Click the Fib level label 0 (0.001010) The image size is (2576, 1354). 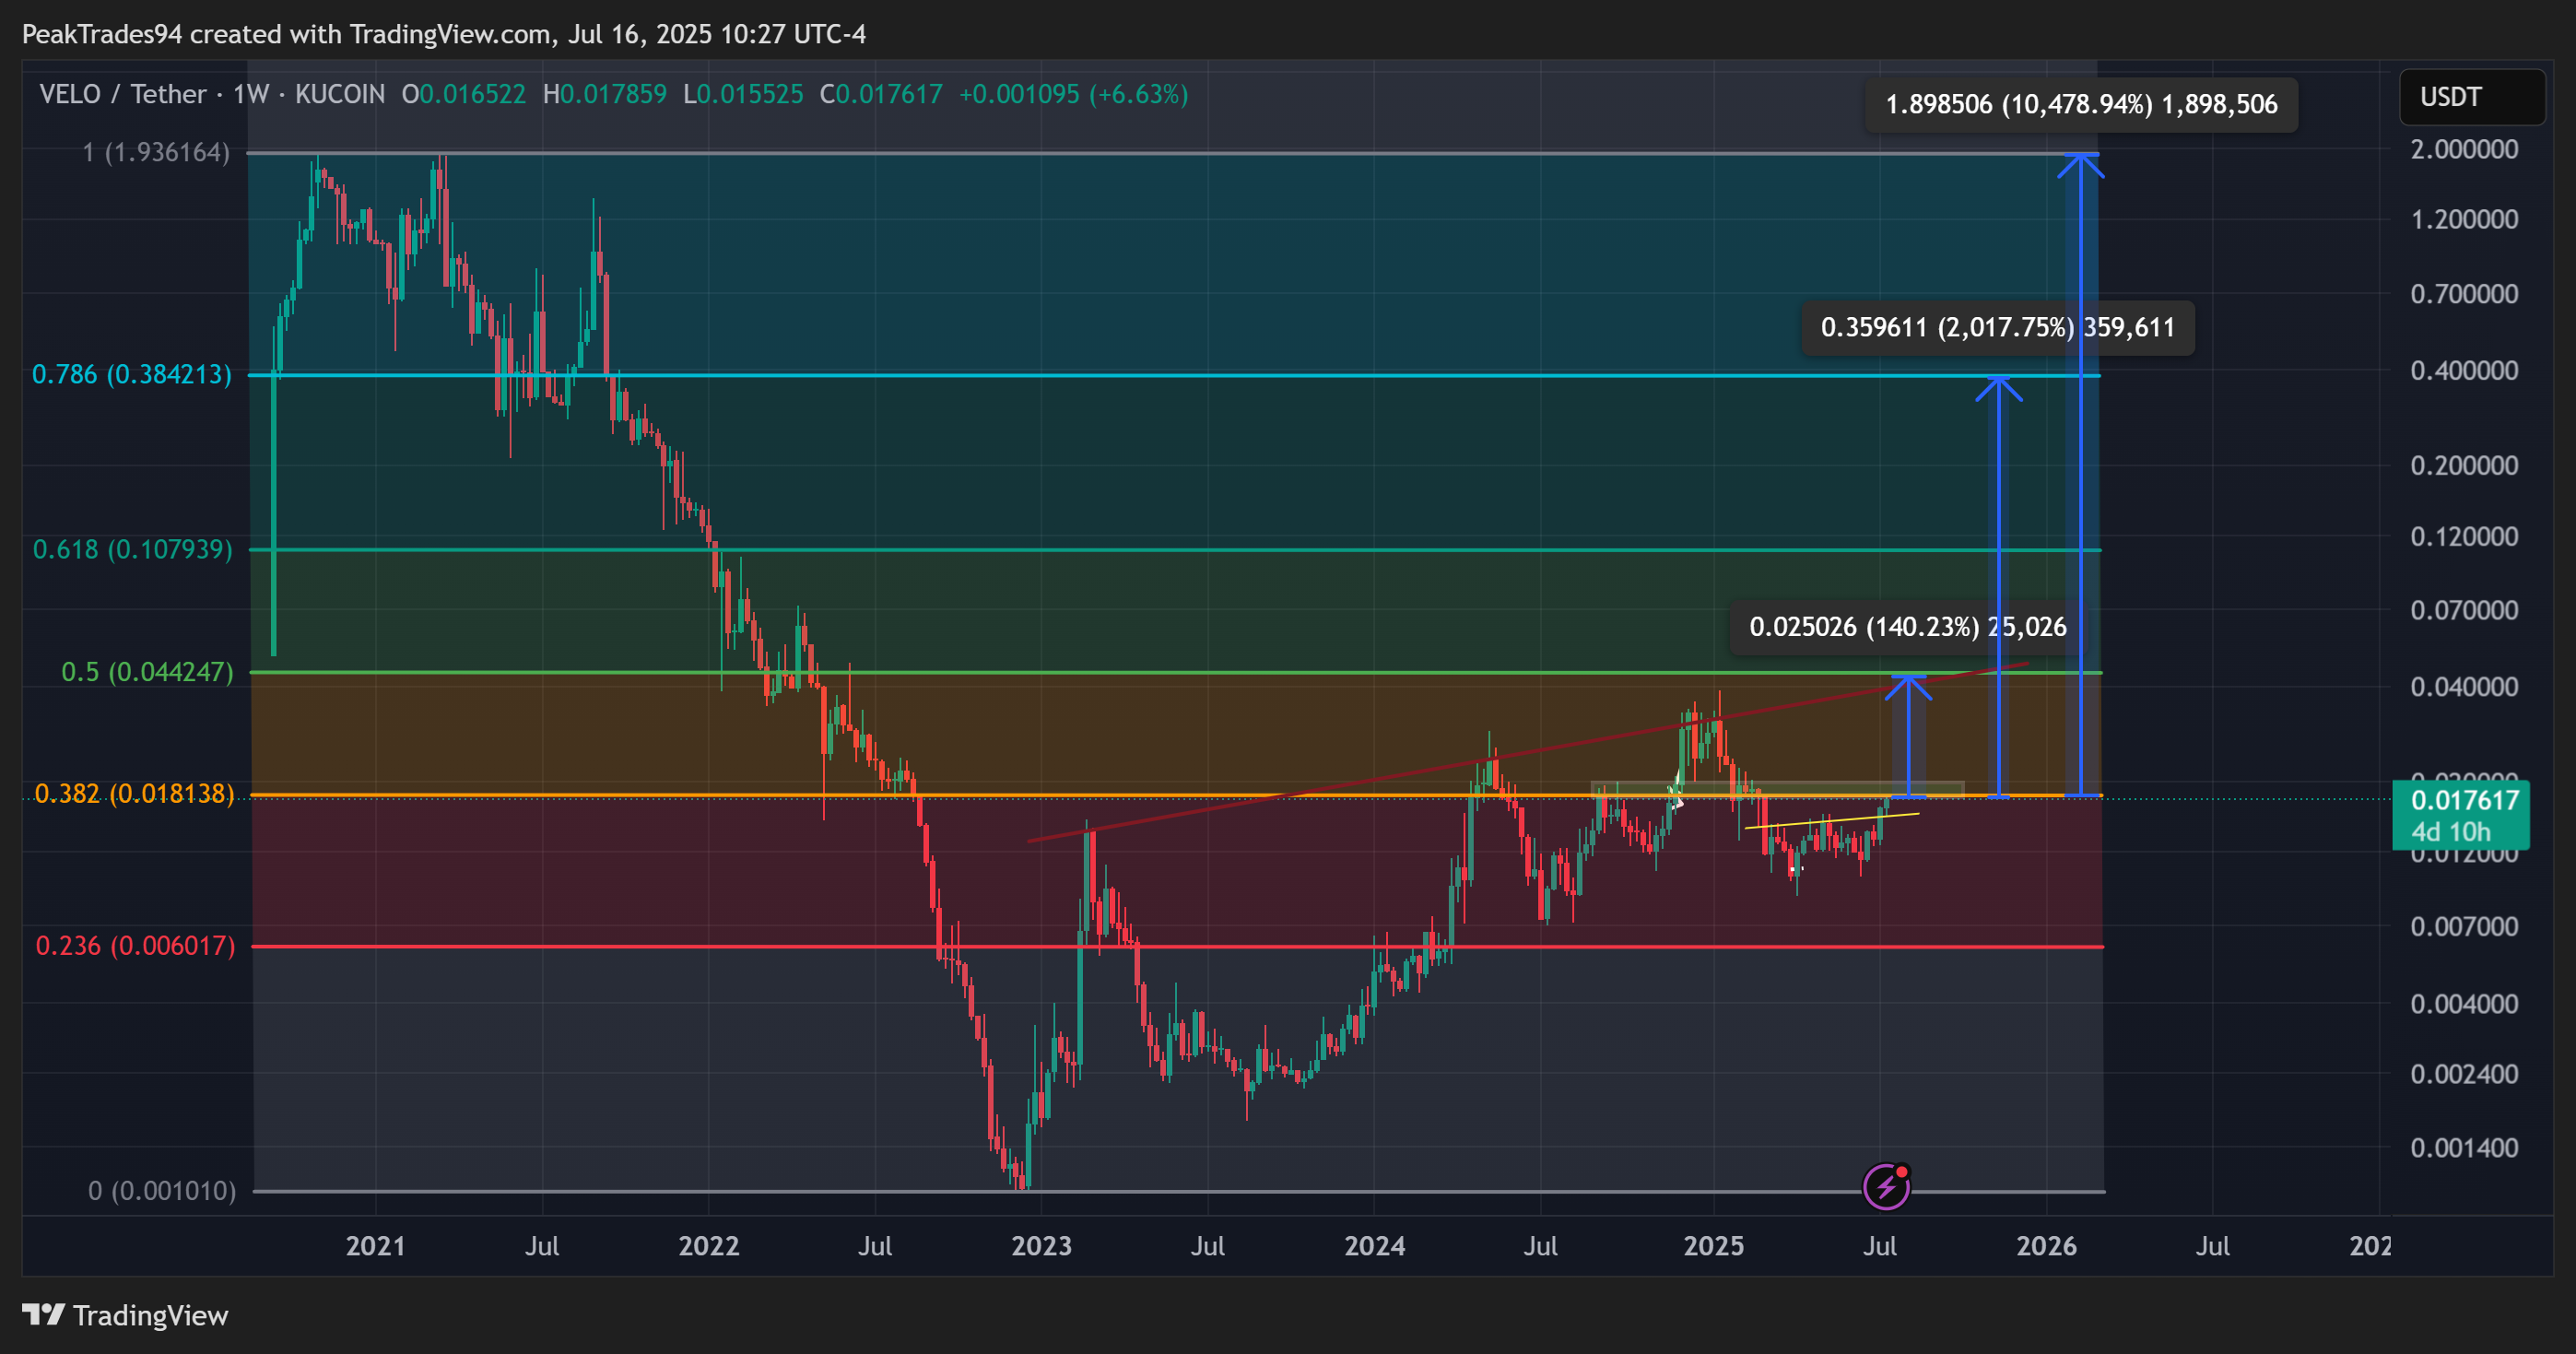[163, 1191]
